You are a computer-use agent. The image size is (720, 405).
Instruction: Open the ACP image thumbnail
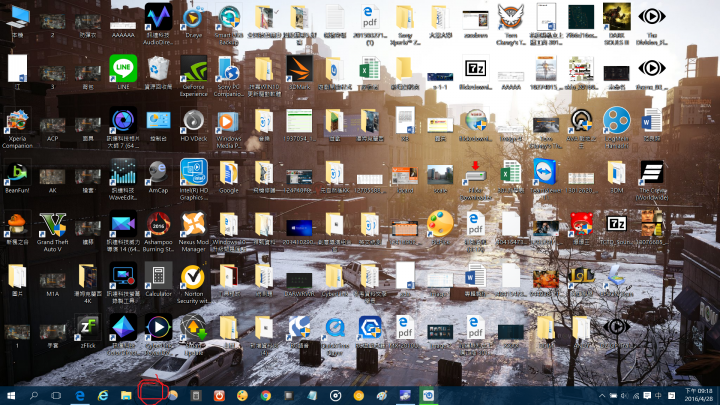[x=52, y=129]
